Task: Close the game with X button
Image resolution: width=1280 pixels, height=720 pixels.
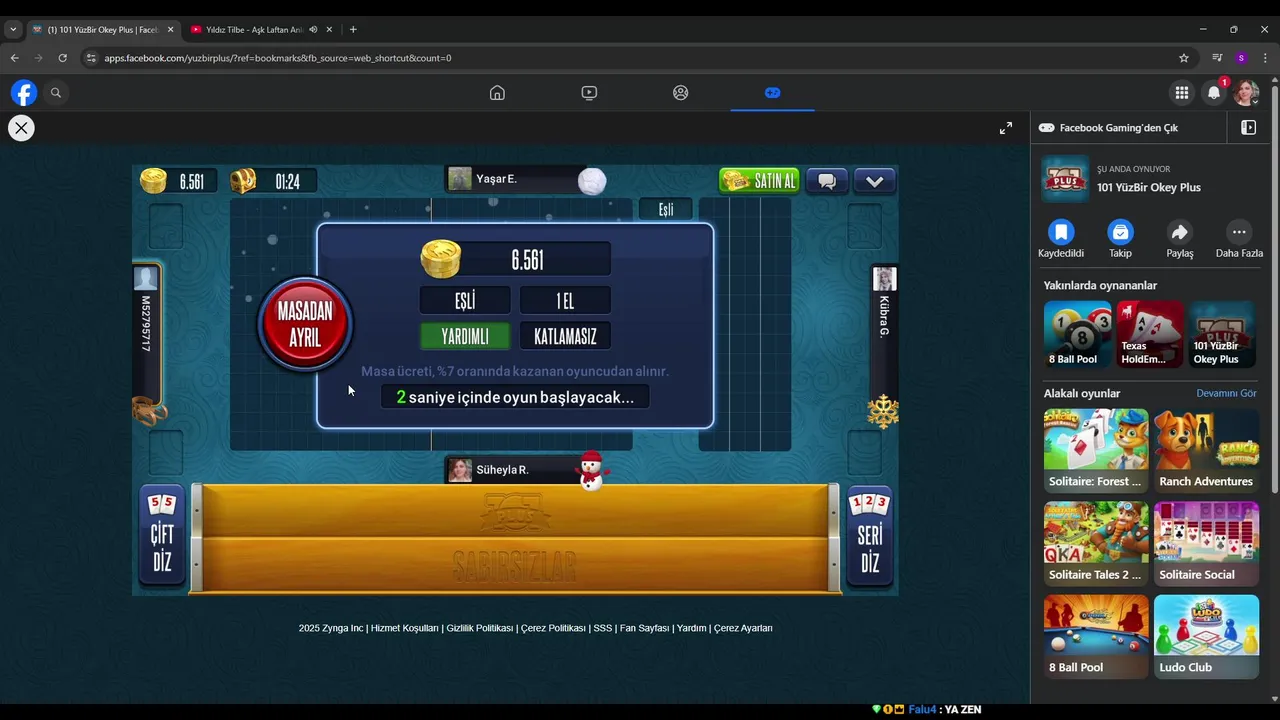Action: pos(21,128)
